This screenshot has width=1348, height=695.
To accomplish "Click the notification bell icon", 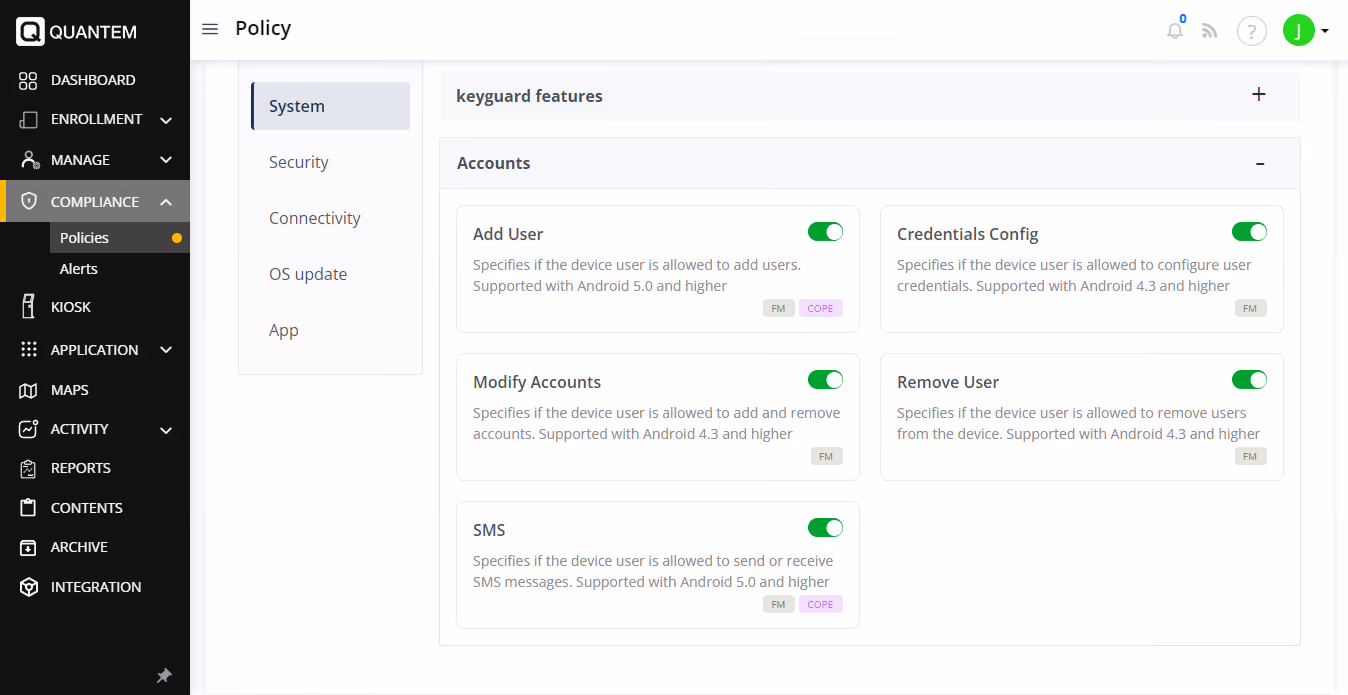I will 1175,31.
